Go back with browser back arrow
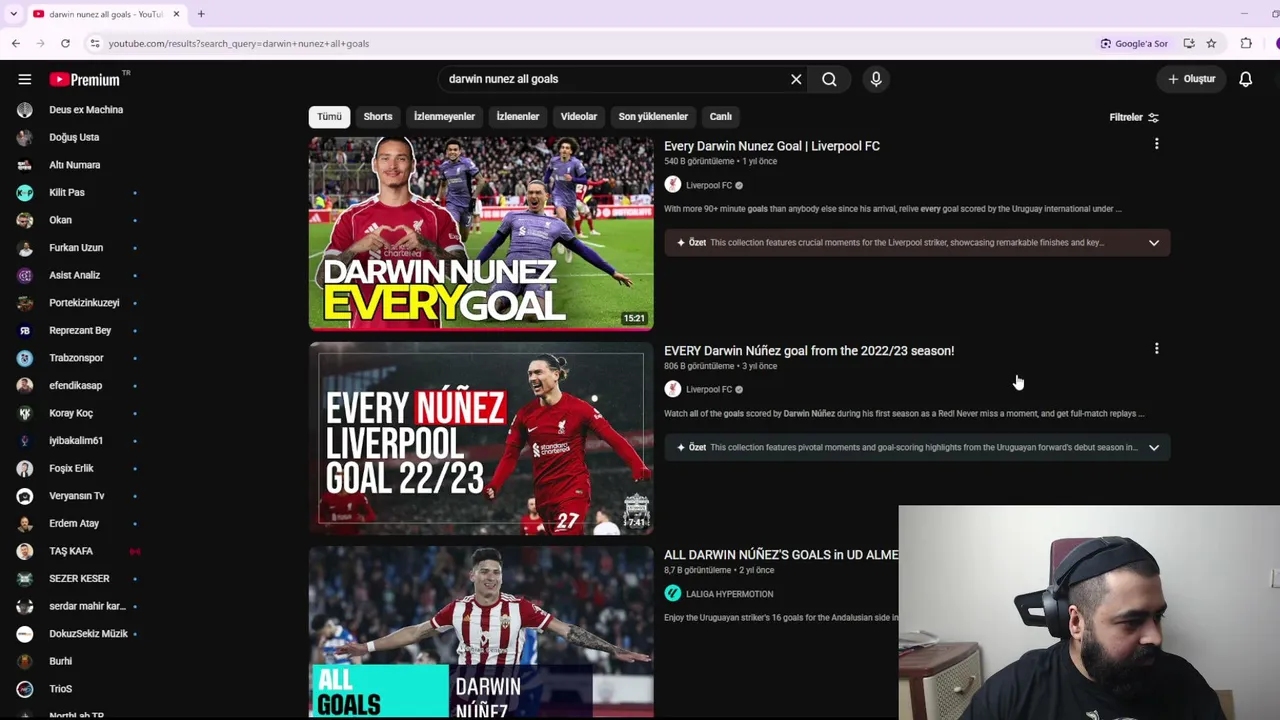Viewport: 1280px width, 720px height. pos(16,43)
